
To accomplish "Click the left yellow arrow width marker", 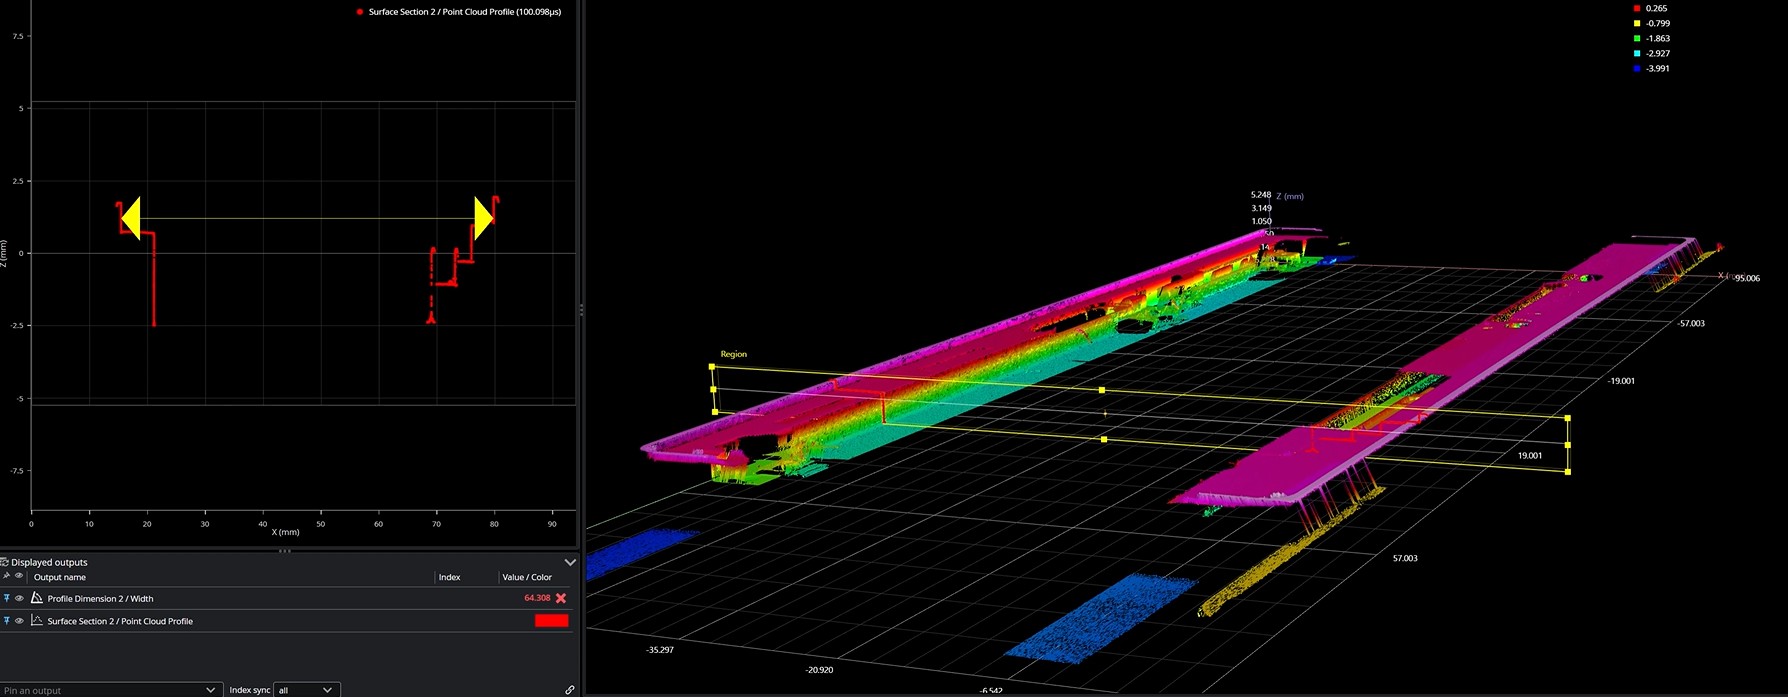I will point(131,217).
